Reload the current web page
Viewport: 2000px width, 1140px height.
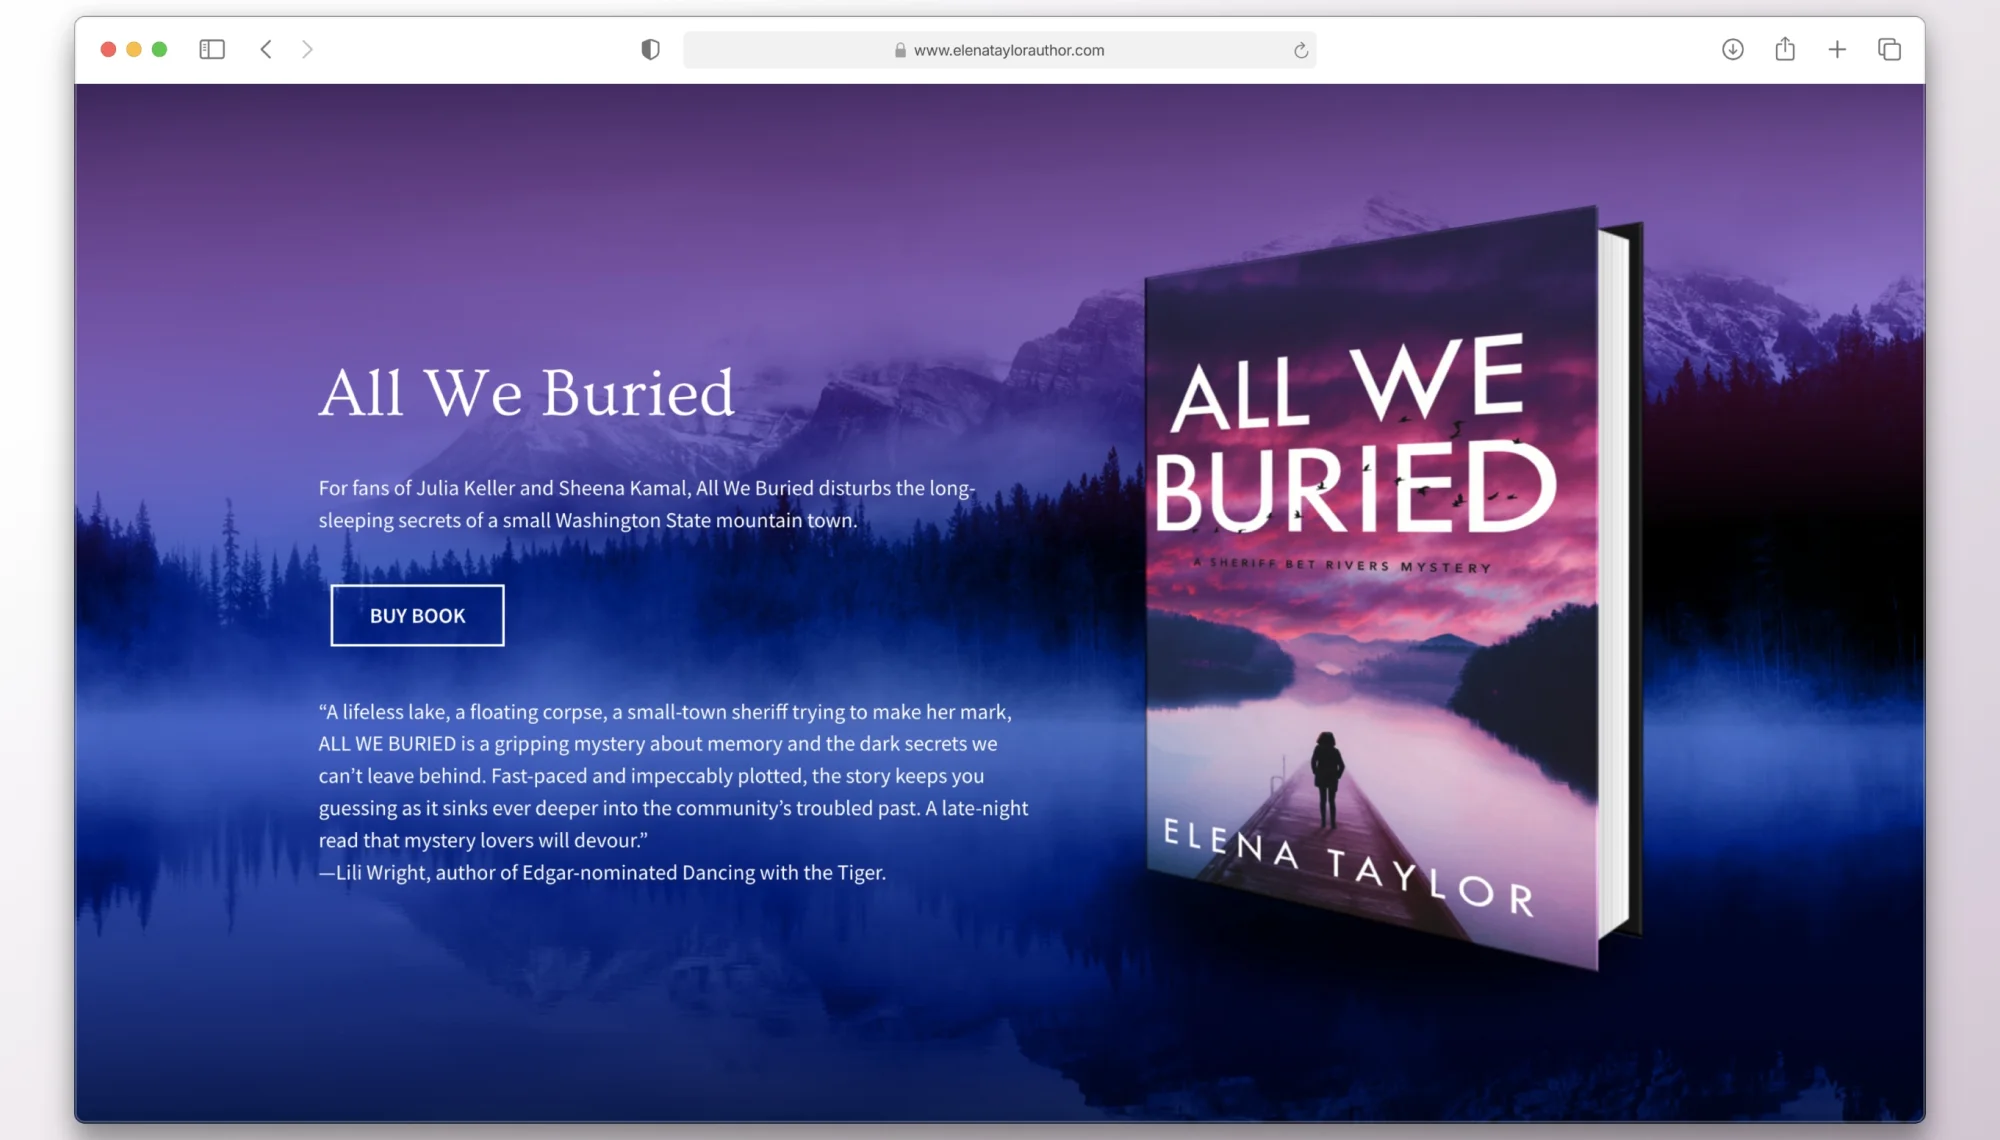1300,50
